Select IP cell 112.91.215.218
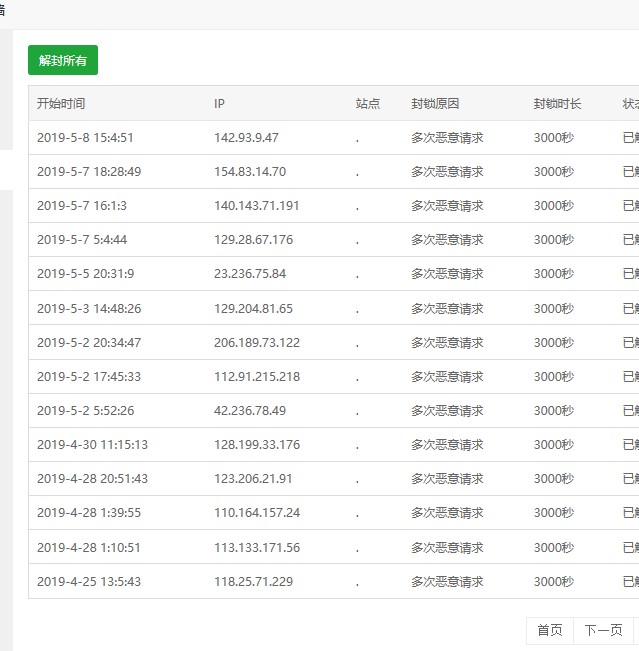This screenshot has width=639, height=651. point(257,377)
